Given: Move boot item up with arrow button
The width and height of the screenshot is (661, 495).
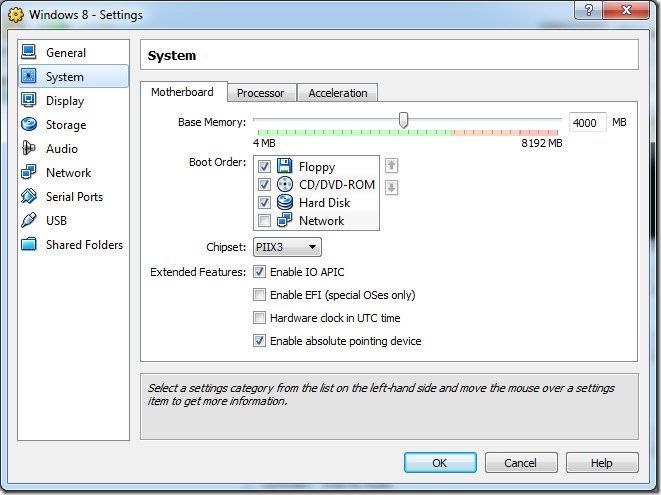Looking at the screenshot, I should [391, 165].
